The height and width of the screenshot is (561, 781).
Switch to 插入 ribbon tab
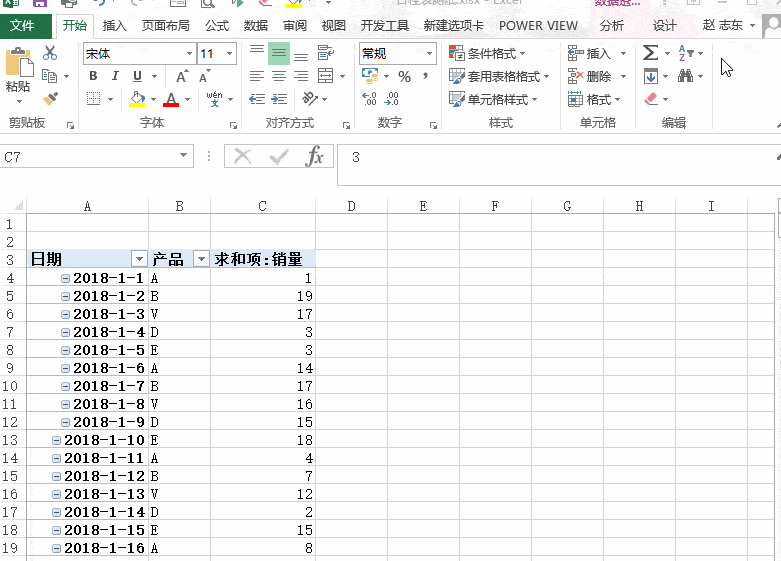pyautogui.click(x=115, y=25)
